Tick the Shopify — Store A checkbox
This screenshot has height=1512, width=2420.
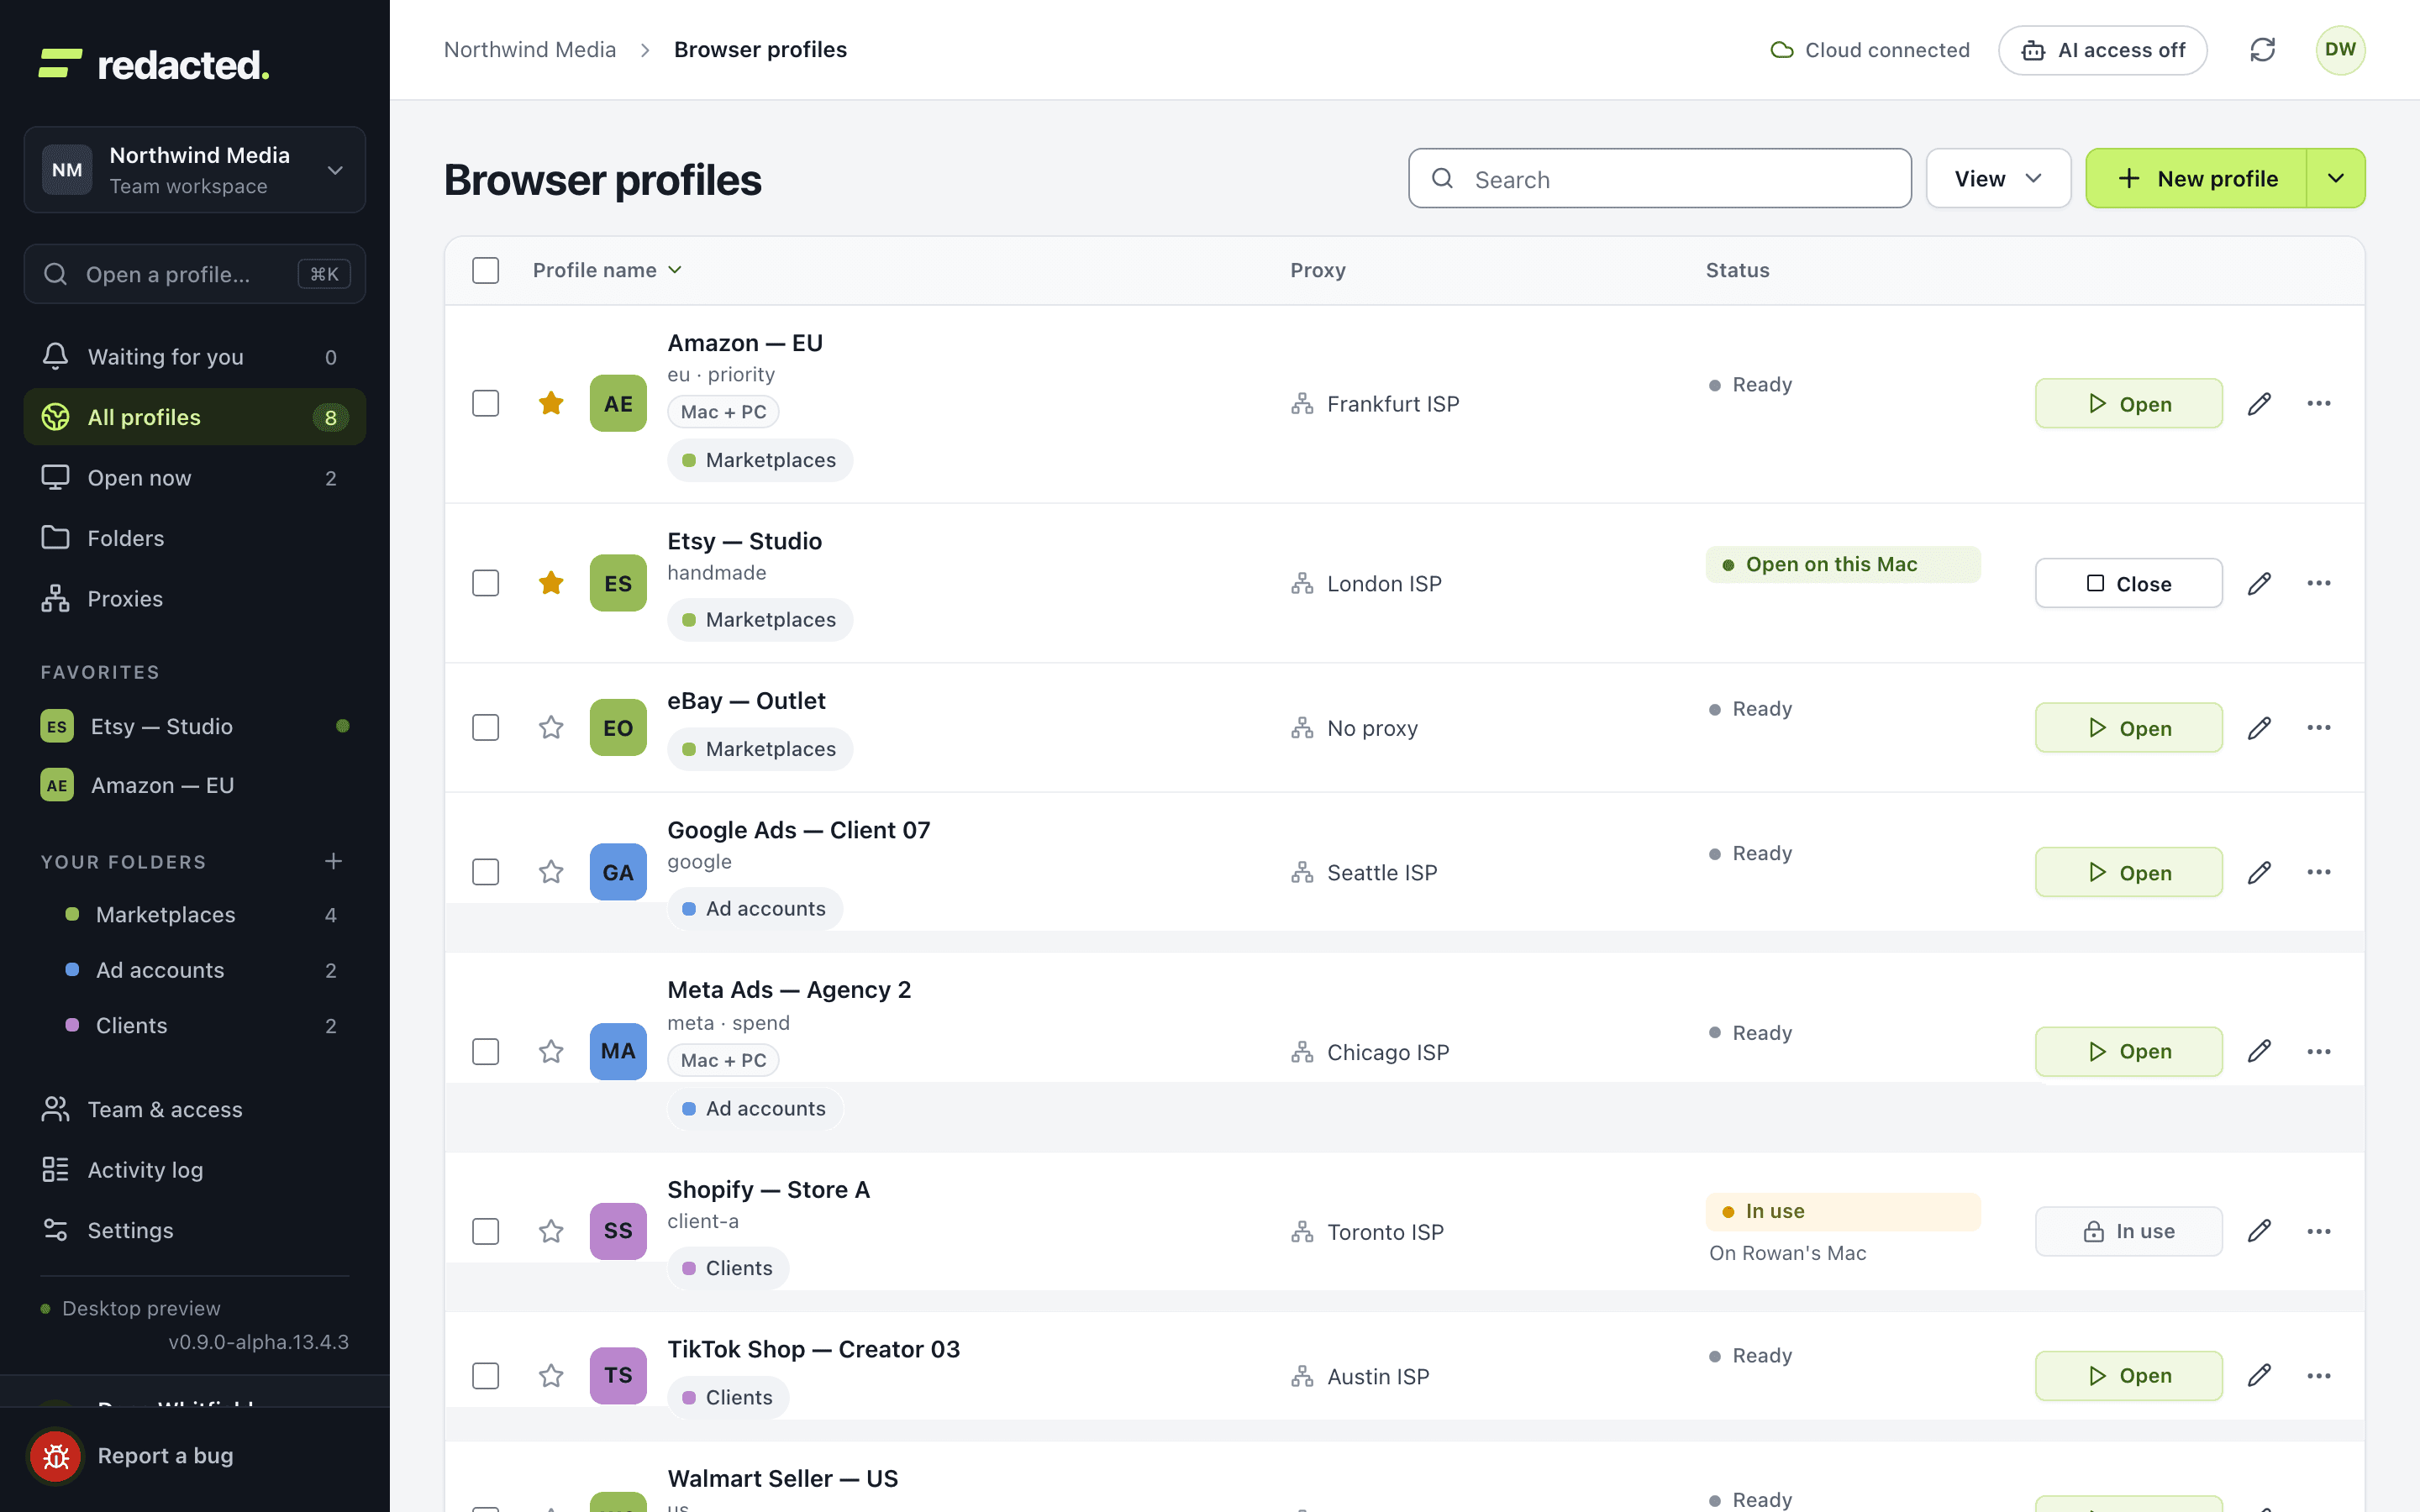(486, 1231)
